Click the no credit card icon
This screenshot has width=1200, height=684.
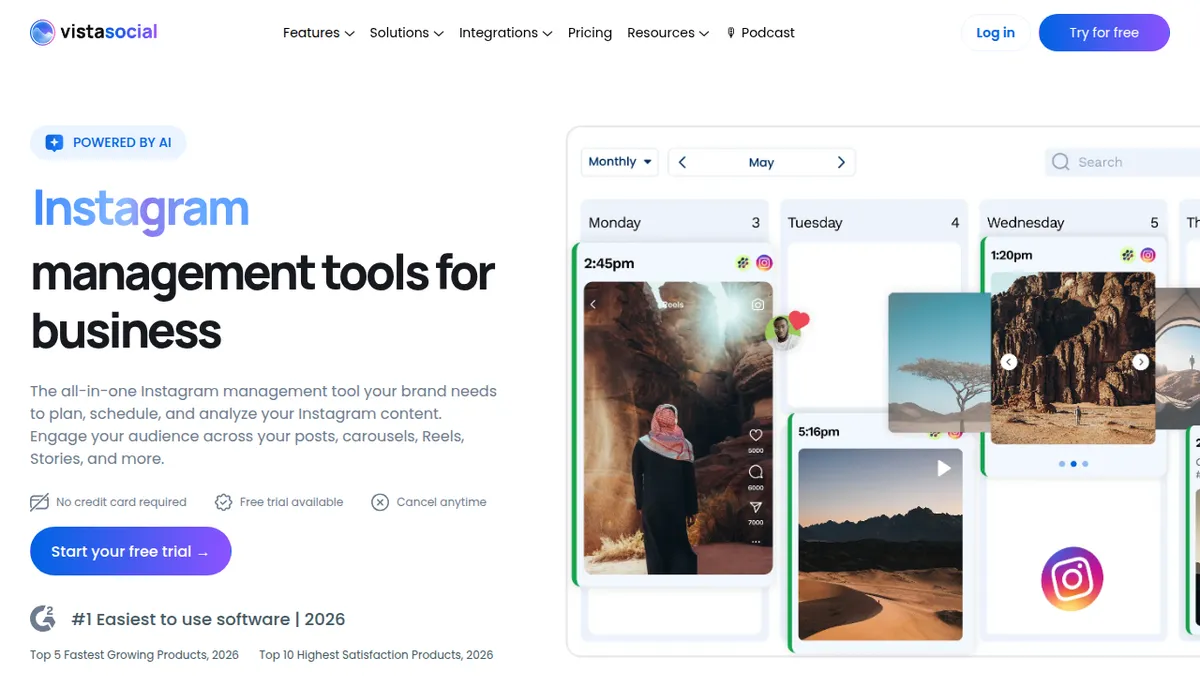tap(39, 502)
